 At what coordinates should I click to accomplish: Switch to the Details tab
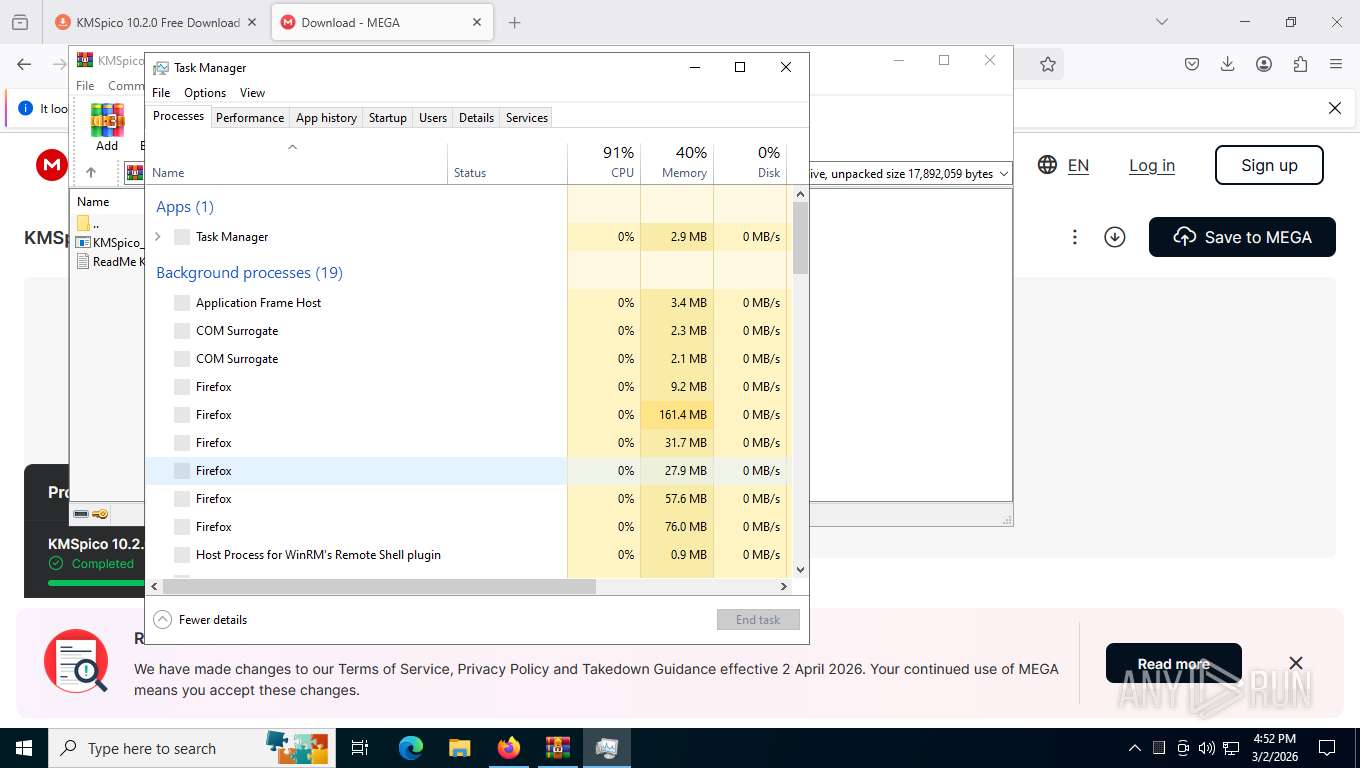[x=476, y=118]
